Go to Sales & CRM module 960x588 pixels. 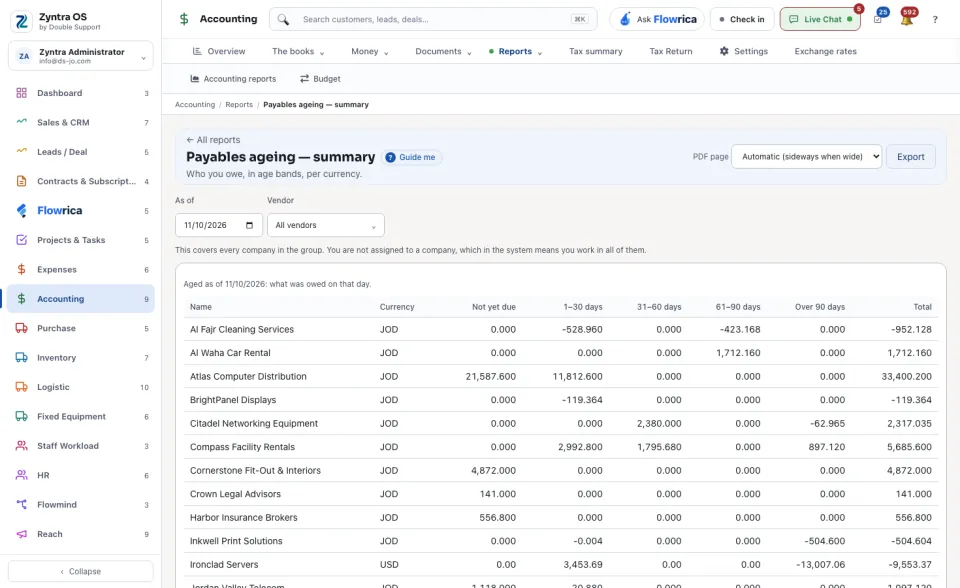point(81,122)
